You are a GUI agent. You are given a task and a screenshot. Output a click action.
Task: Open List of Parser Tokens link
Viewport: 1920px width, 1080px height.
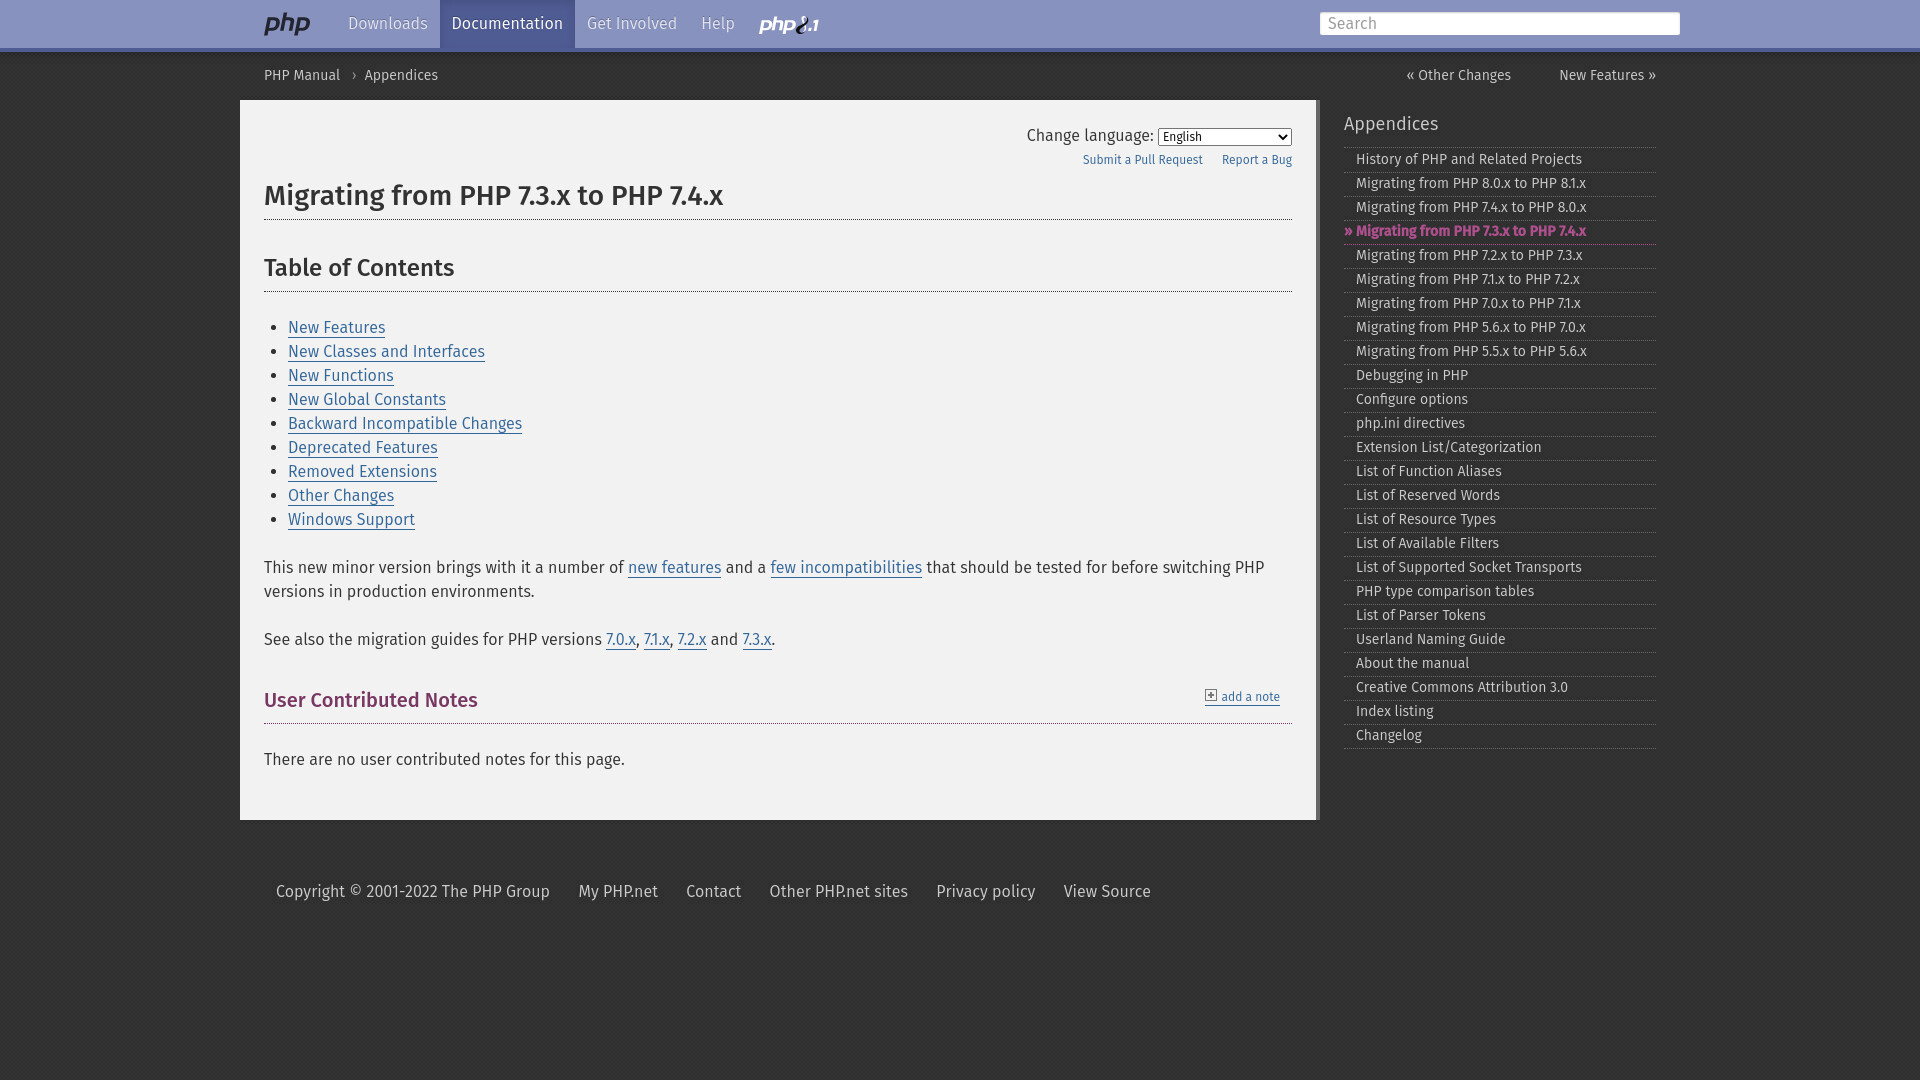(x=1500, y=616)
